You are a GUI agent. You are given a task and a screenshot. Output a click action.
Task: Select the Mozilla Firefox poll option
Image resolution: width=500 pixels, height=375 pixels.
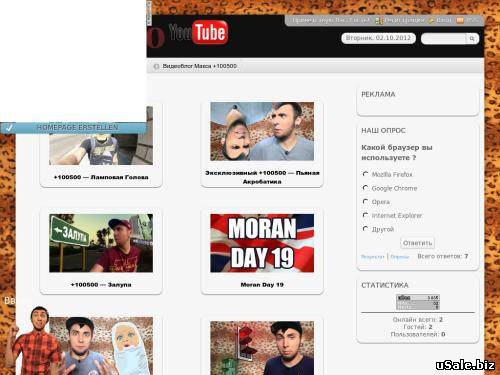click(x=365, y=174)
